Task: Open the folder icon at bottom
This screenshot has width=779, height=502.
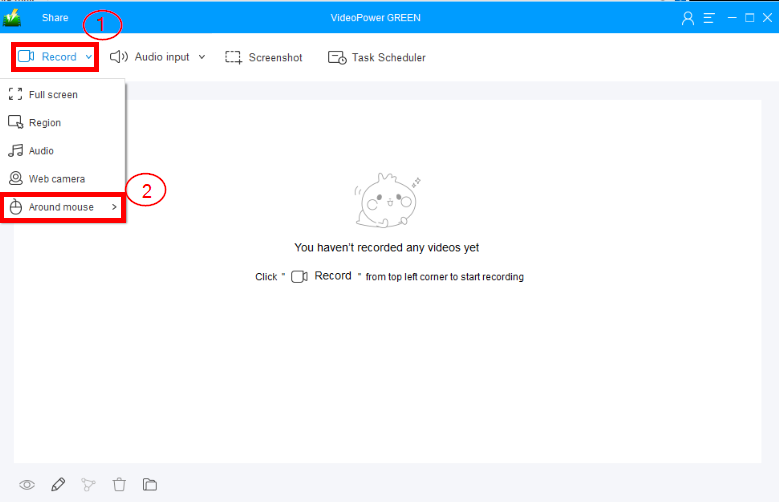Action: point(150,484)
